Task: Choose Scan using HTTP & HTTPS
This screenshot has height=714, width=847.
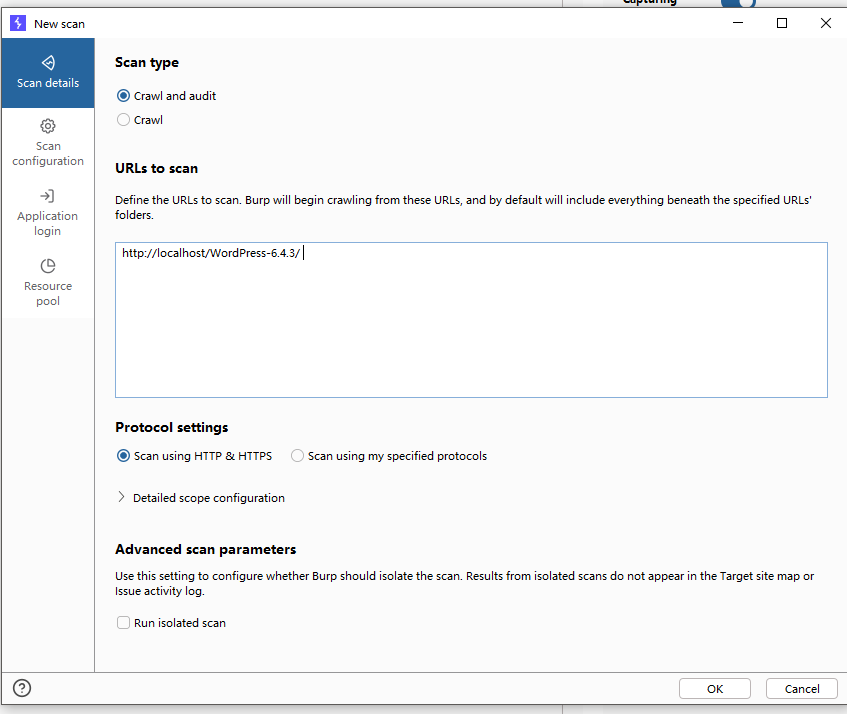Action: tap(124, 456)
